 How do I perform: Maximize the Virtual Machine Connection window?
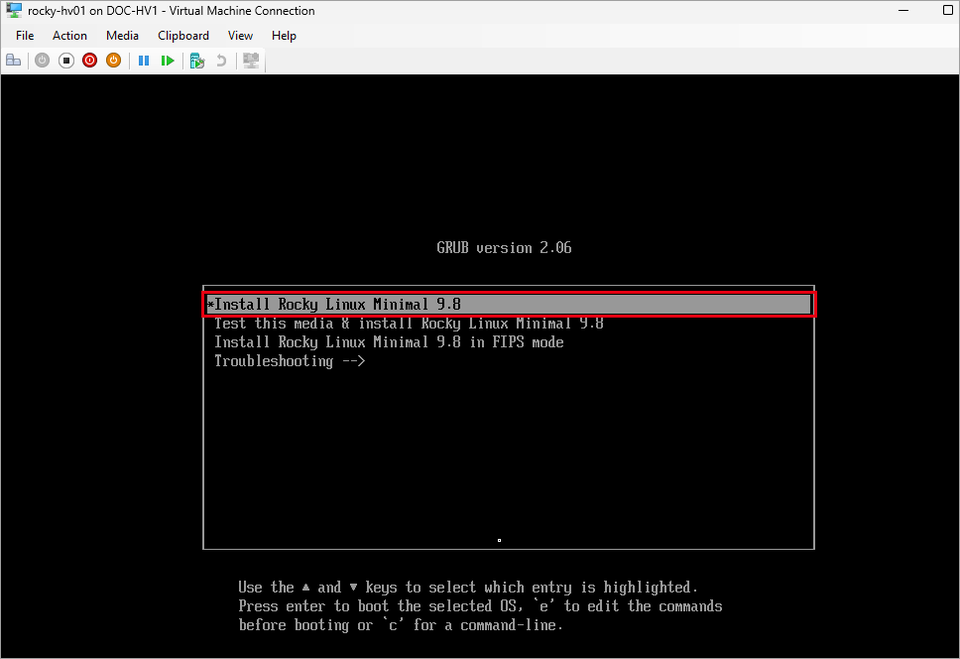[947, 10]
